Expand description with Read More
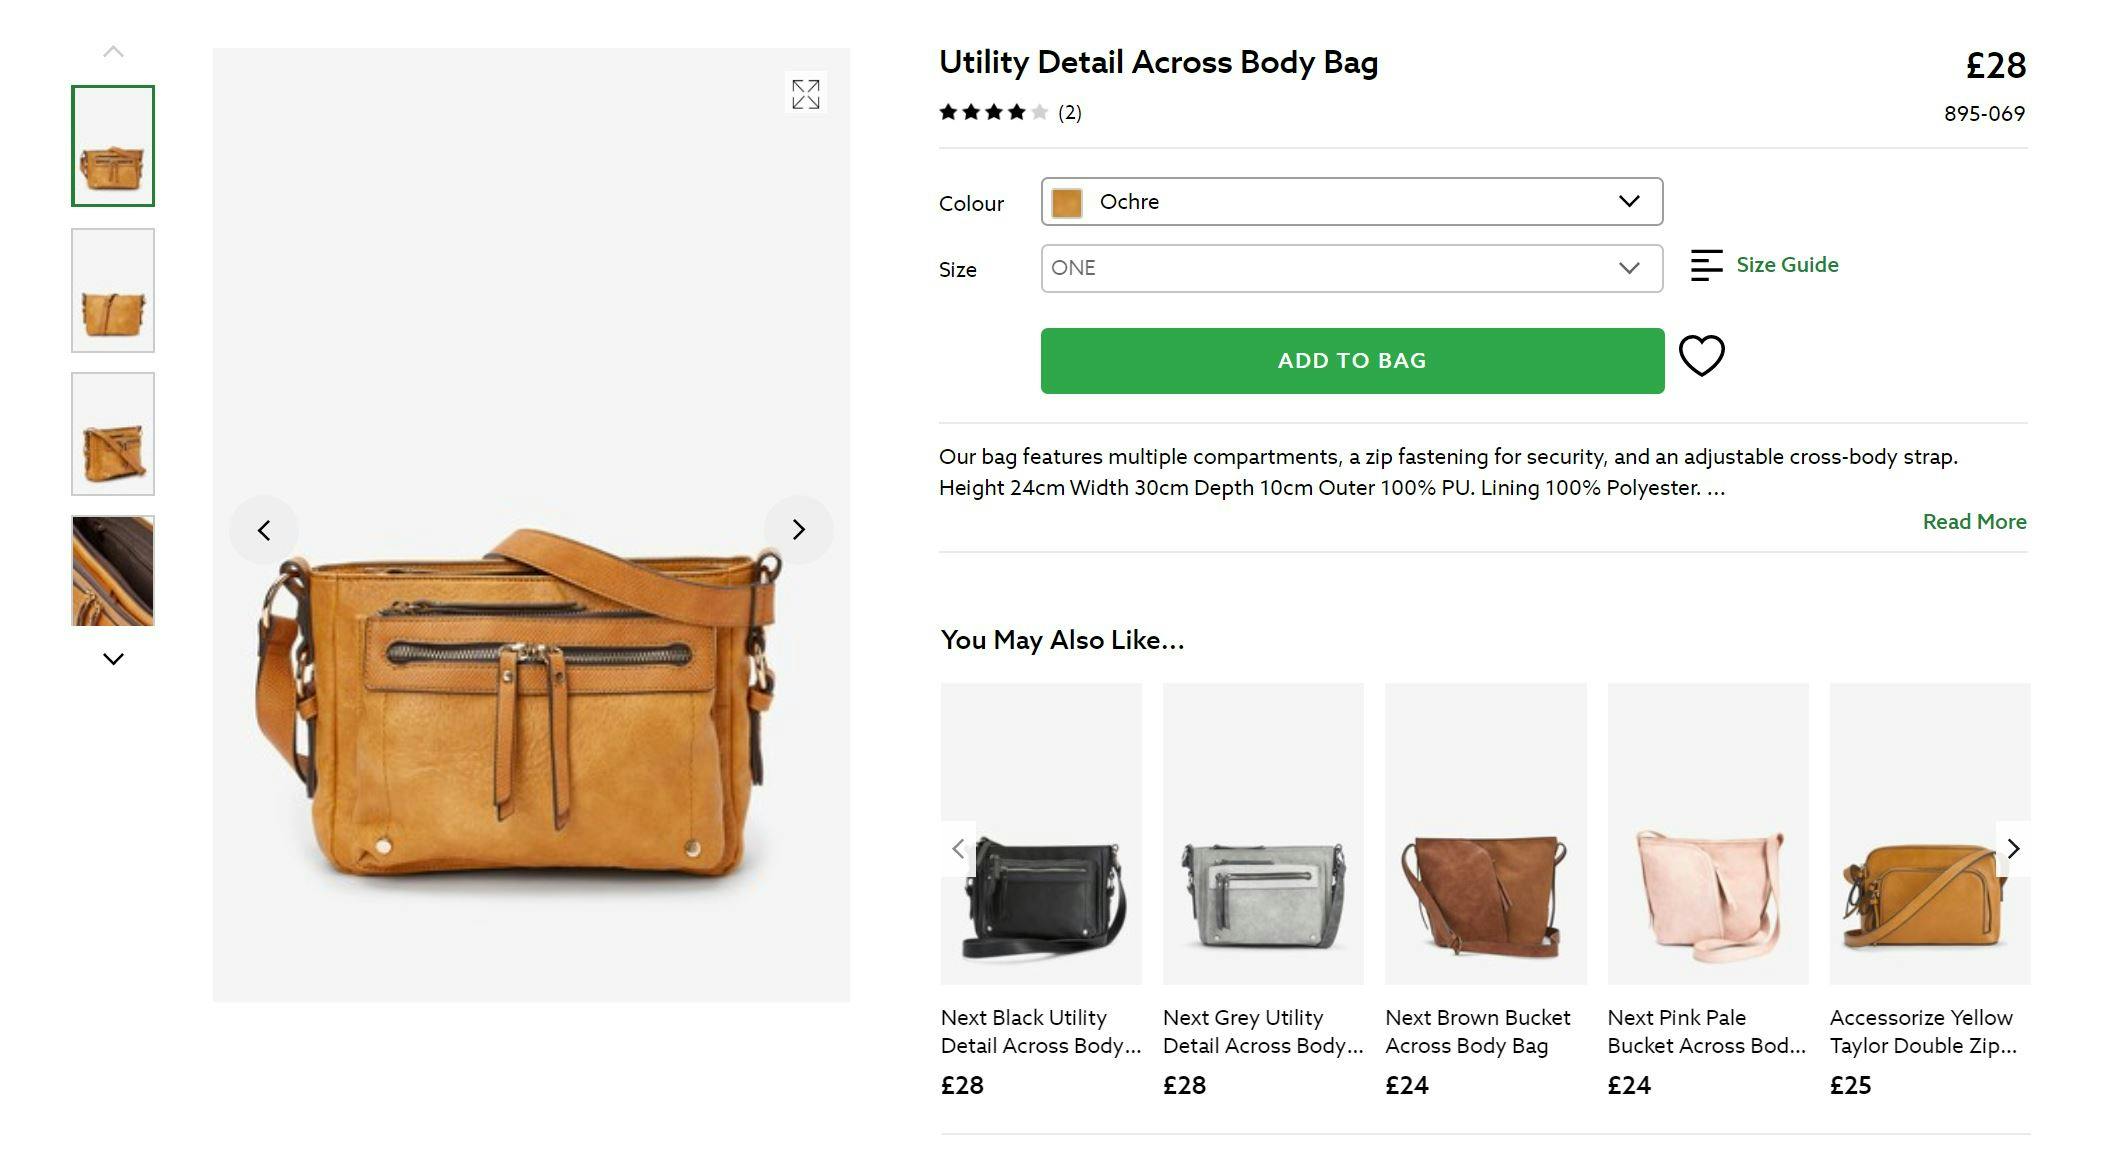The image size is (2118, 1166). coord(1974,522)
